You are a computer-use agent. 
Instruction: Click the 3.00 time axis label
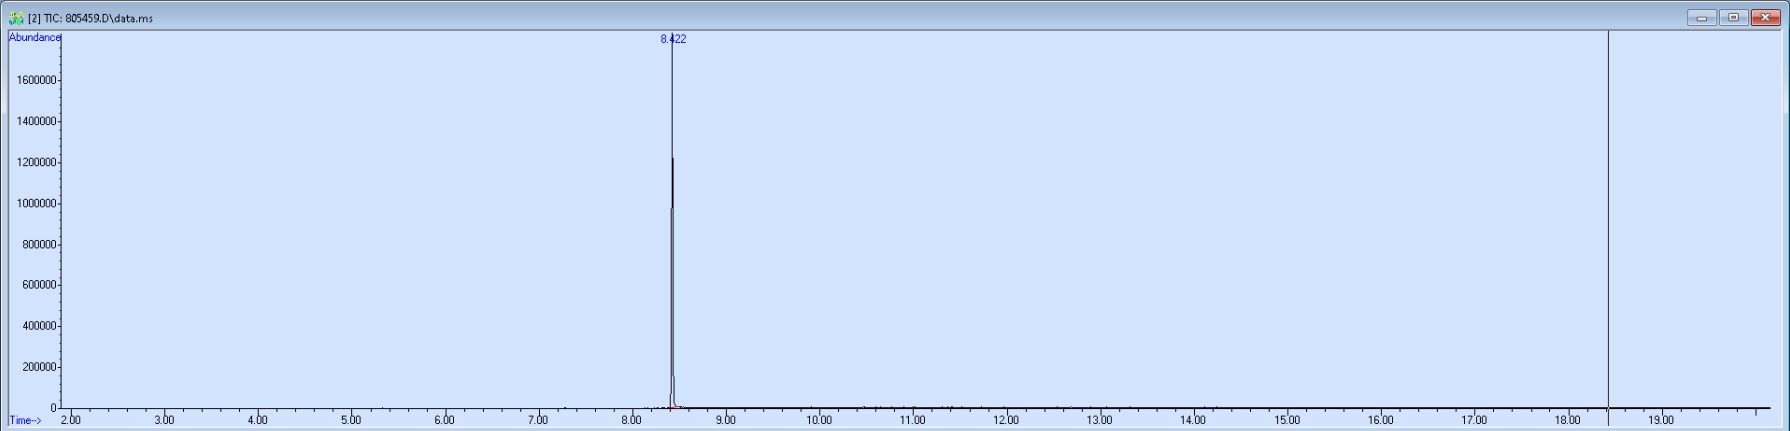164,420
